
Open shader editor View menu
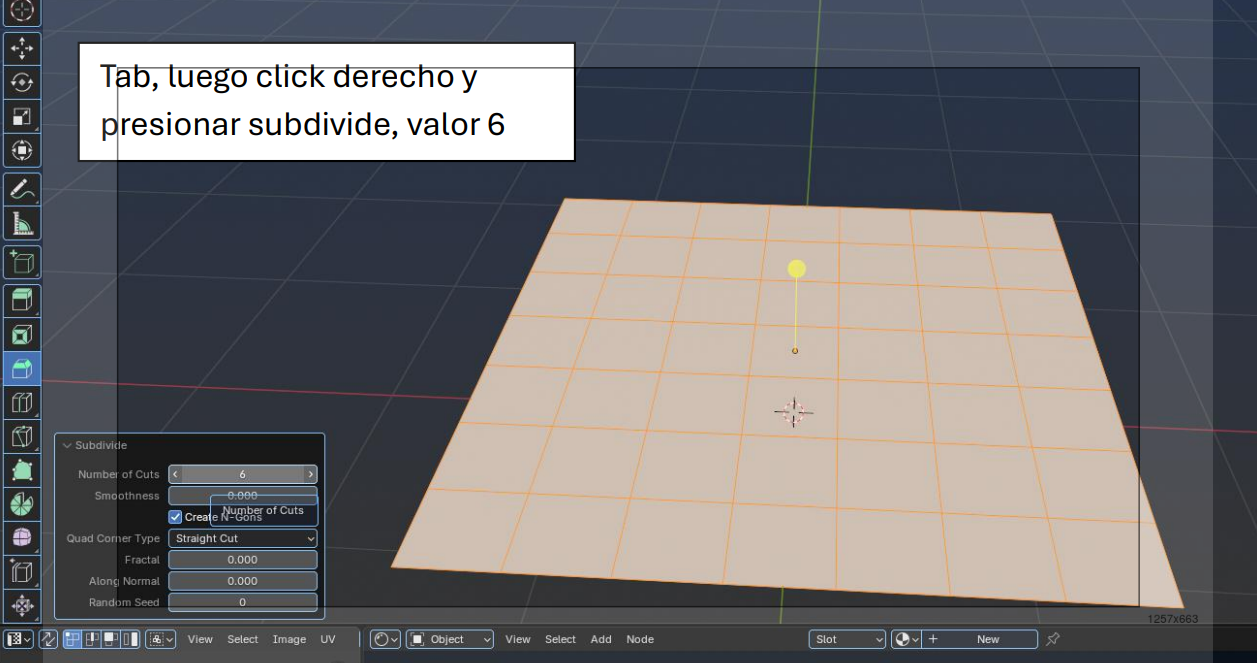(518, 639)
